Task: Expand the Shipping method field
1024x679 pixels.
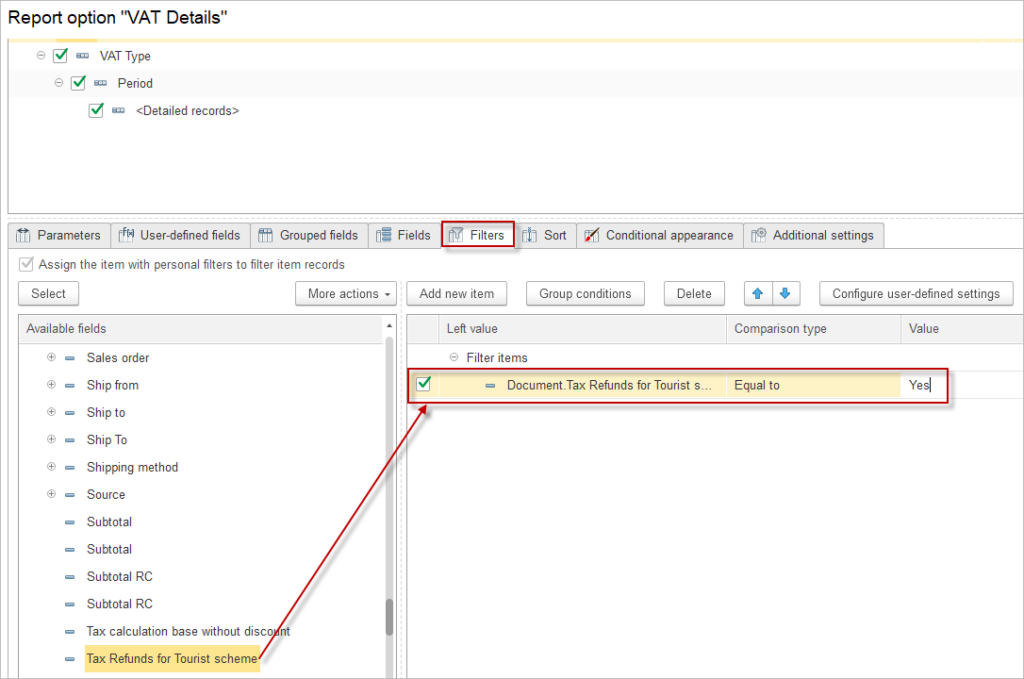Action: (x=51, y=467)
